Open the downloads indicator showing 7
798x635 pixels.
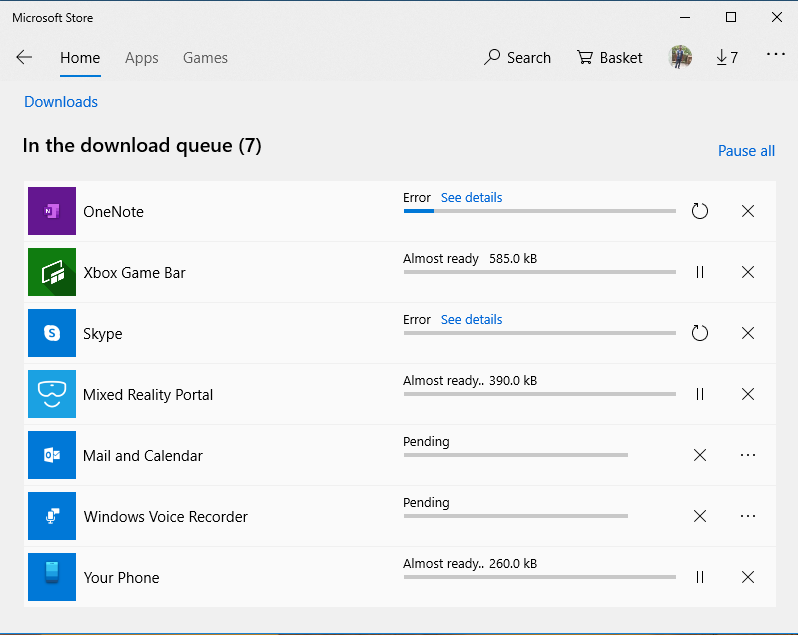pyautogui.click(x=727, y=57)
